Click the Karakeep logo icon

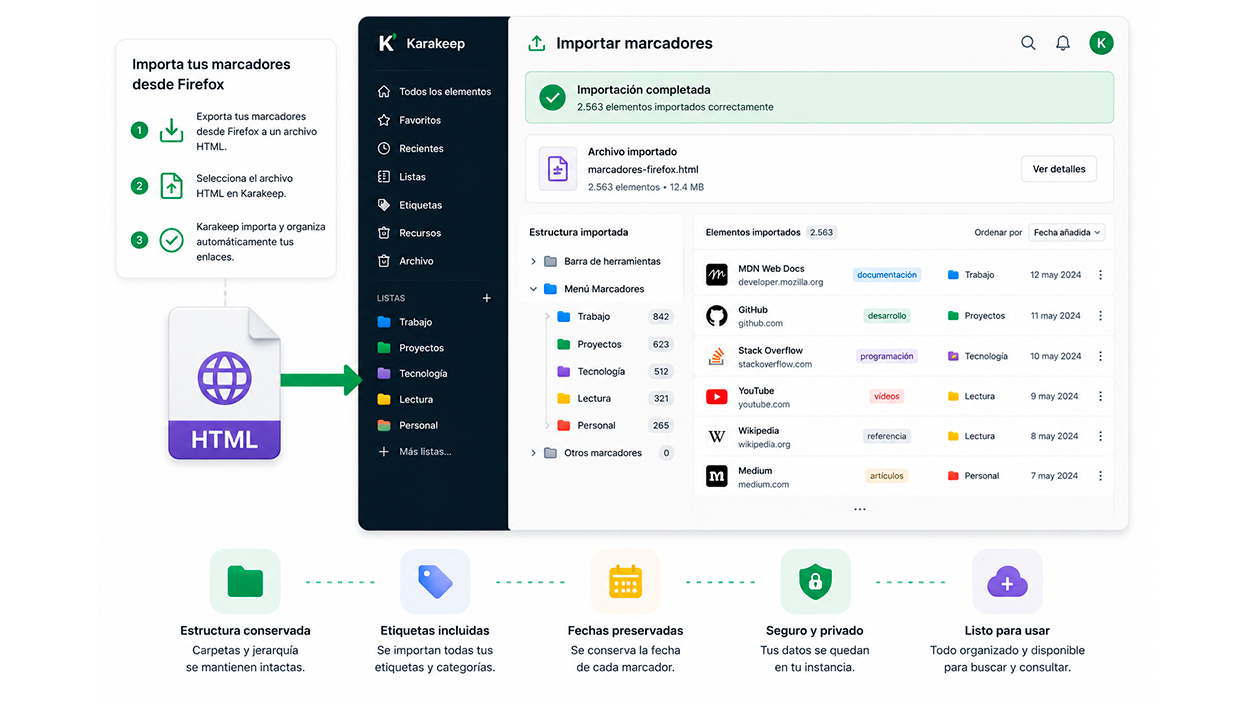(387, 43)
